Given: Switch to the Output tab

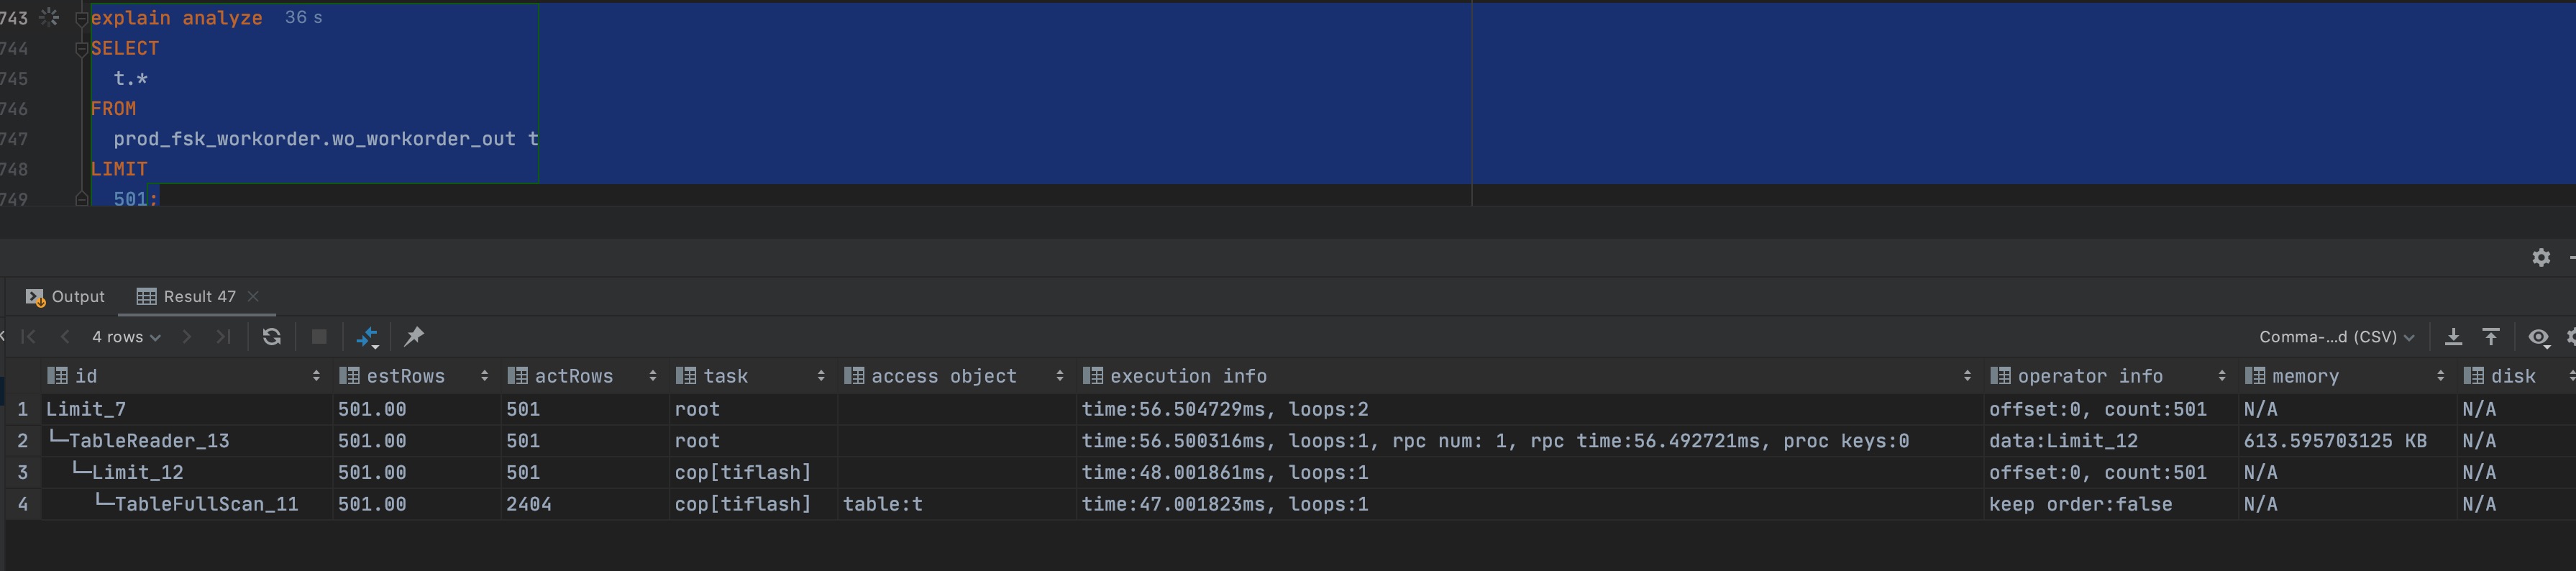Looking at the screenshot, I should point(66,297).
